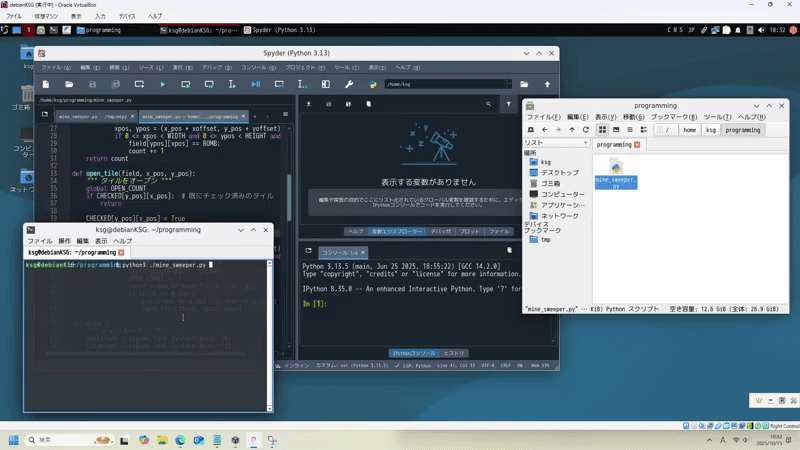Screen dimensions: 800x450
Task: Click the search icon in Variable Explorer
Action: pos(488,104)
